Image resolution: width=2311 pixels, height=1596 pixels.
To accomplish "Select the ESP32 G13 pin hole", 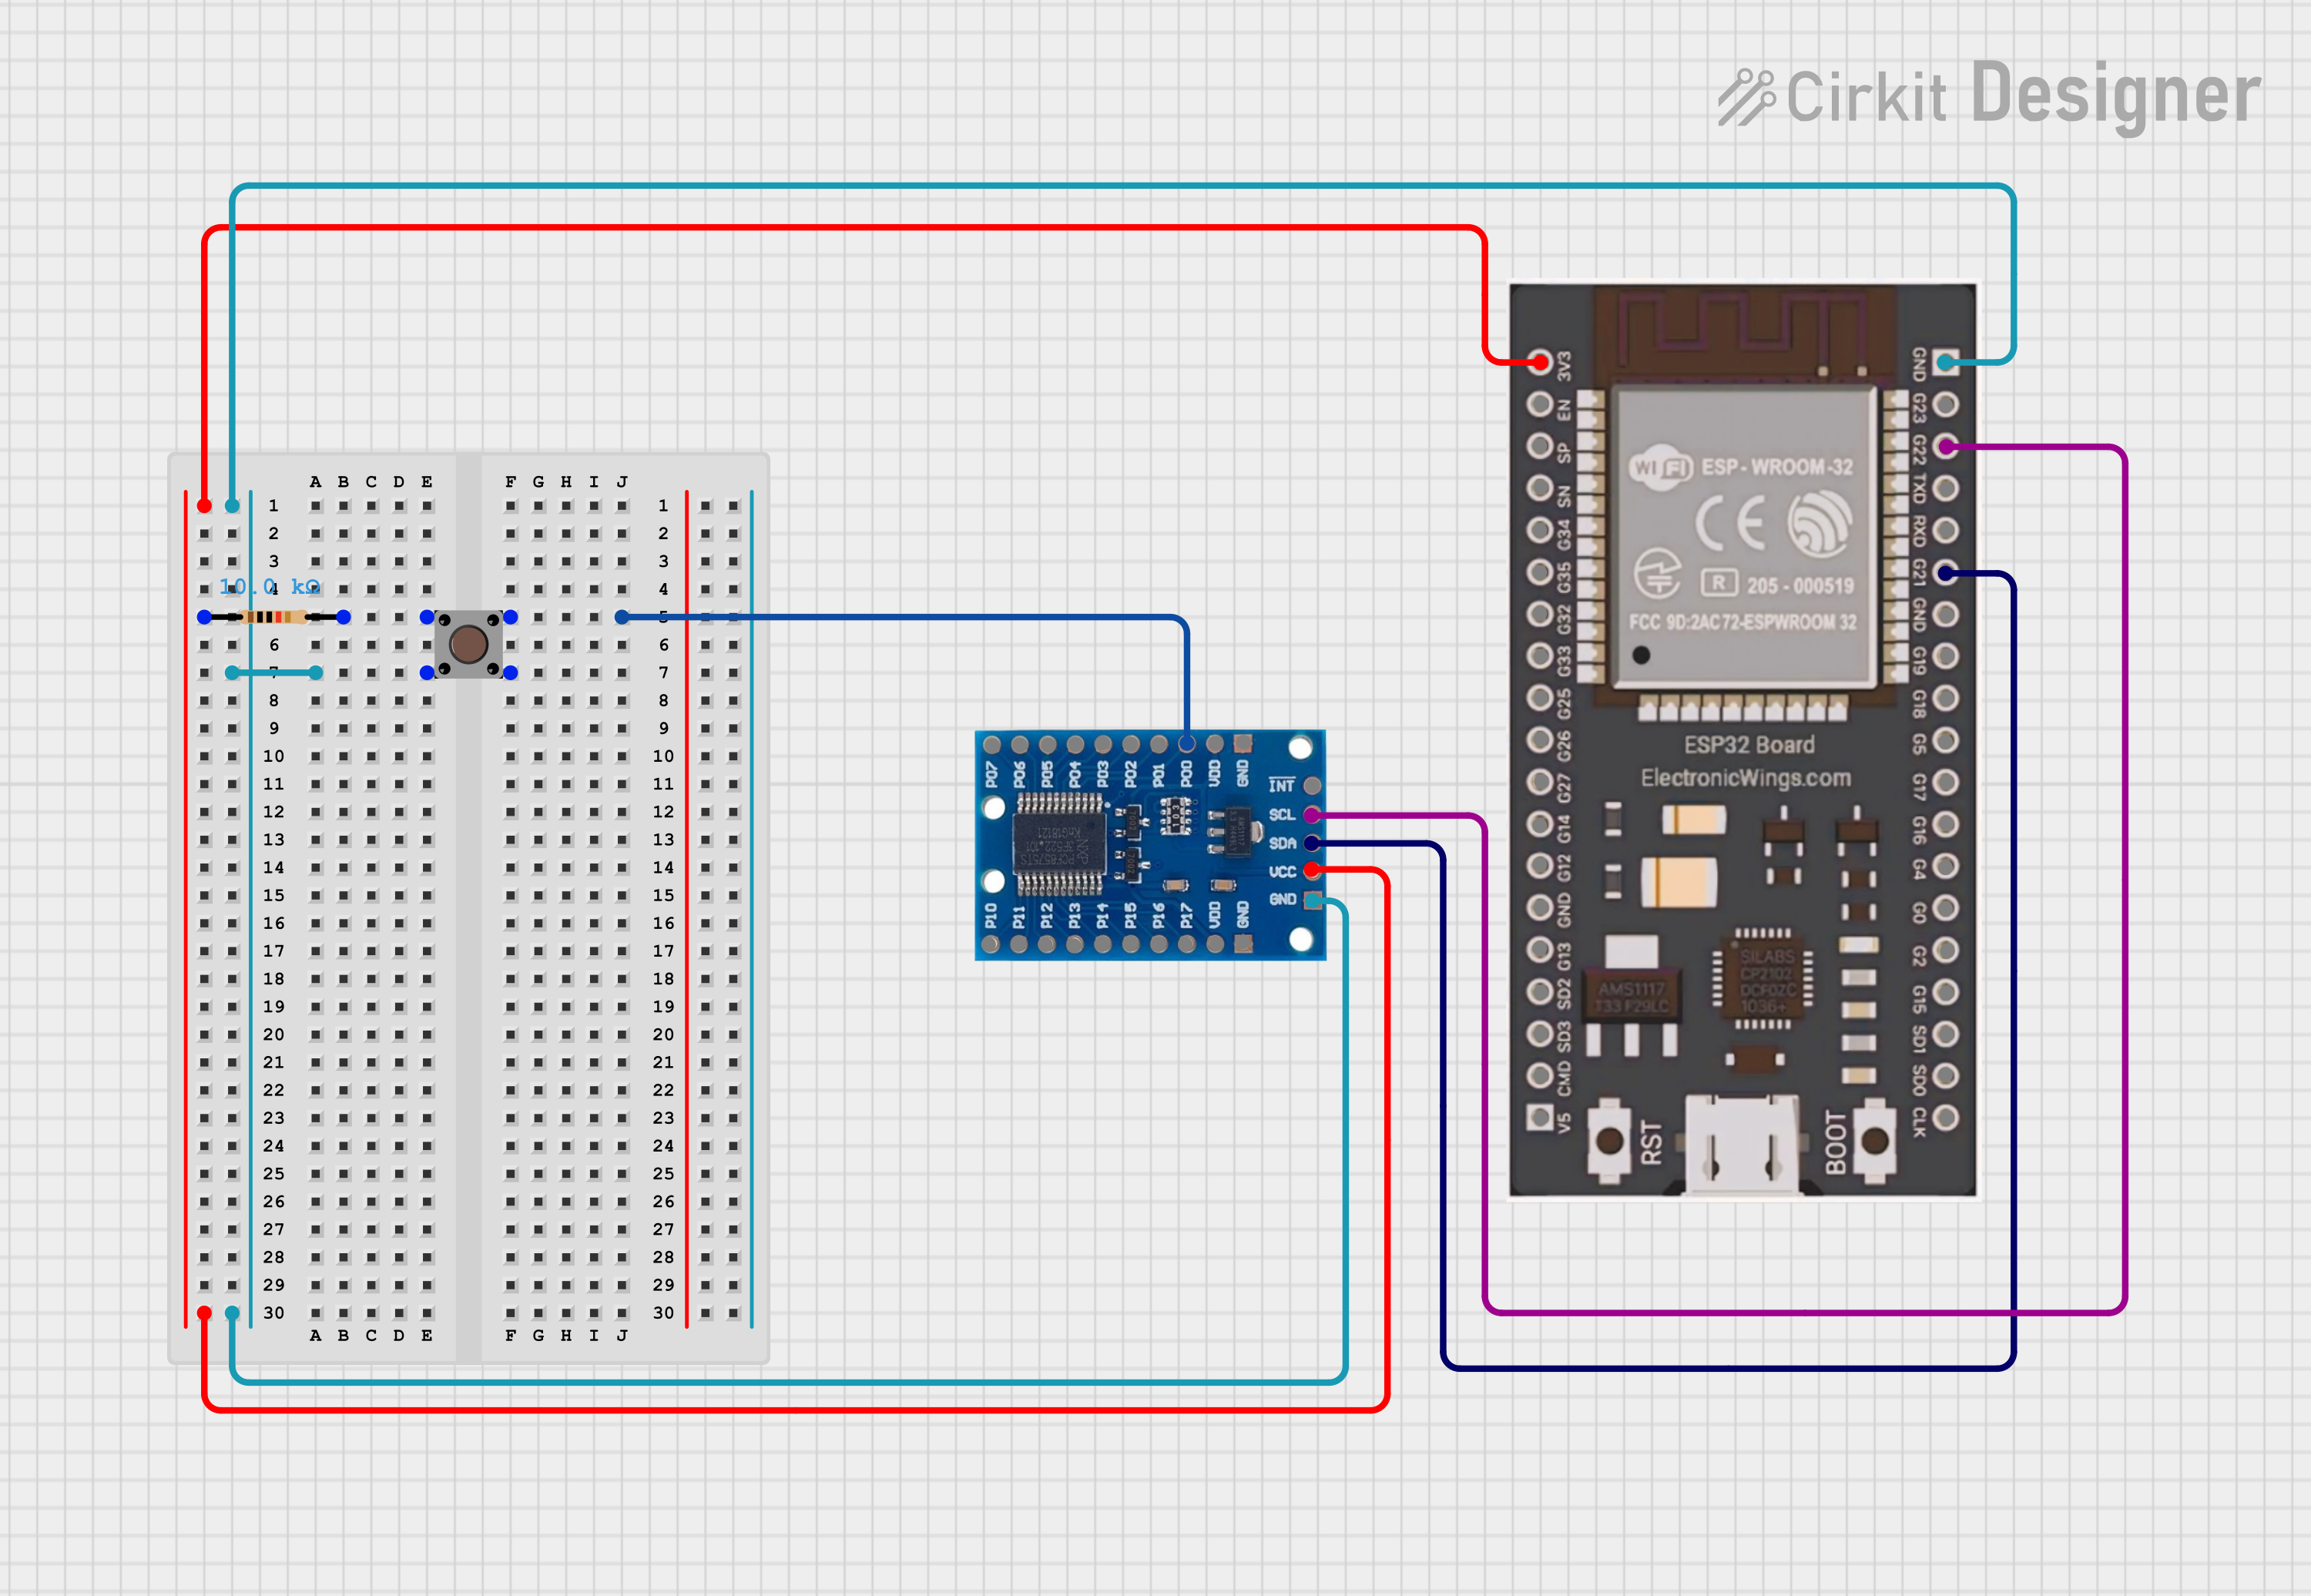I will pyautogui.click(x=1540, y=950).
